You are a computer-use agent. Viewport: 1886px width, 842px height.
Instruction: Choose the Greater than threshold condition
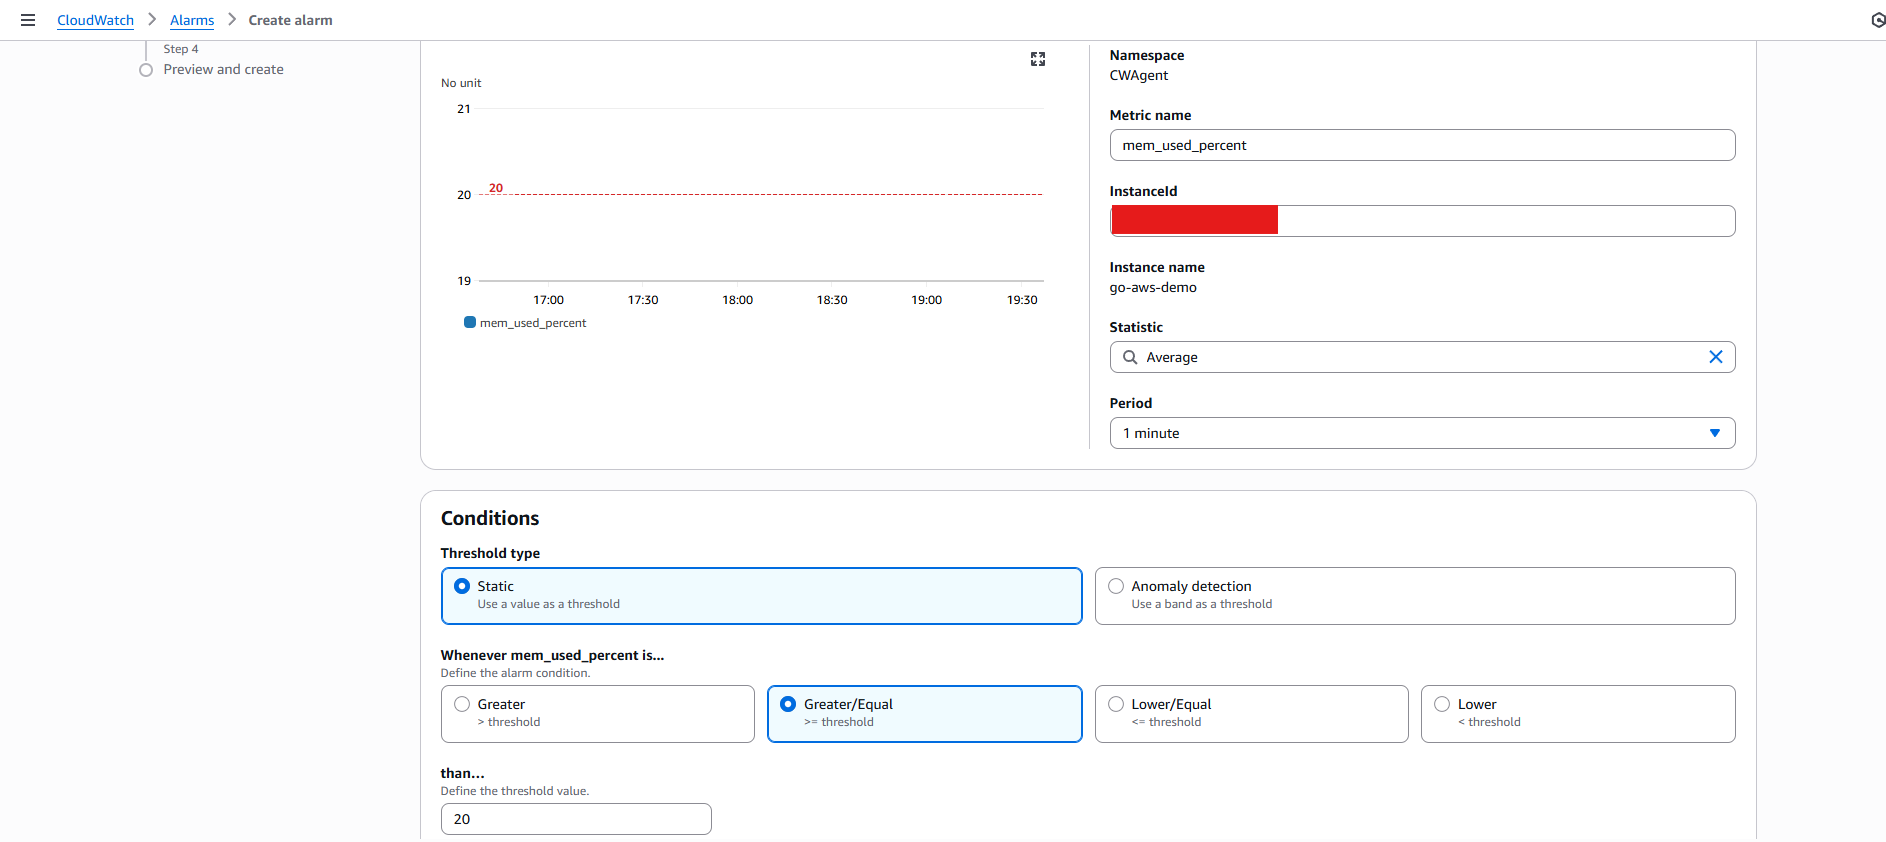coord(462,704)
